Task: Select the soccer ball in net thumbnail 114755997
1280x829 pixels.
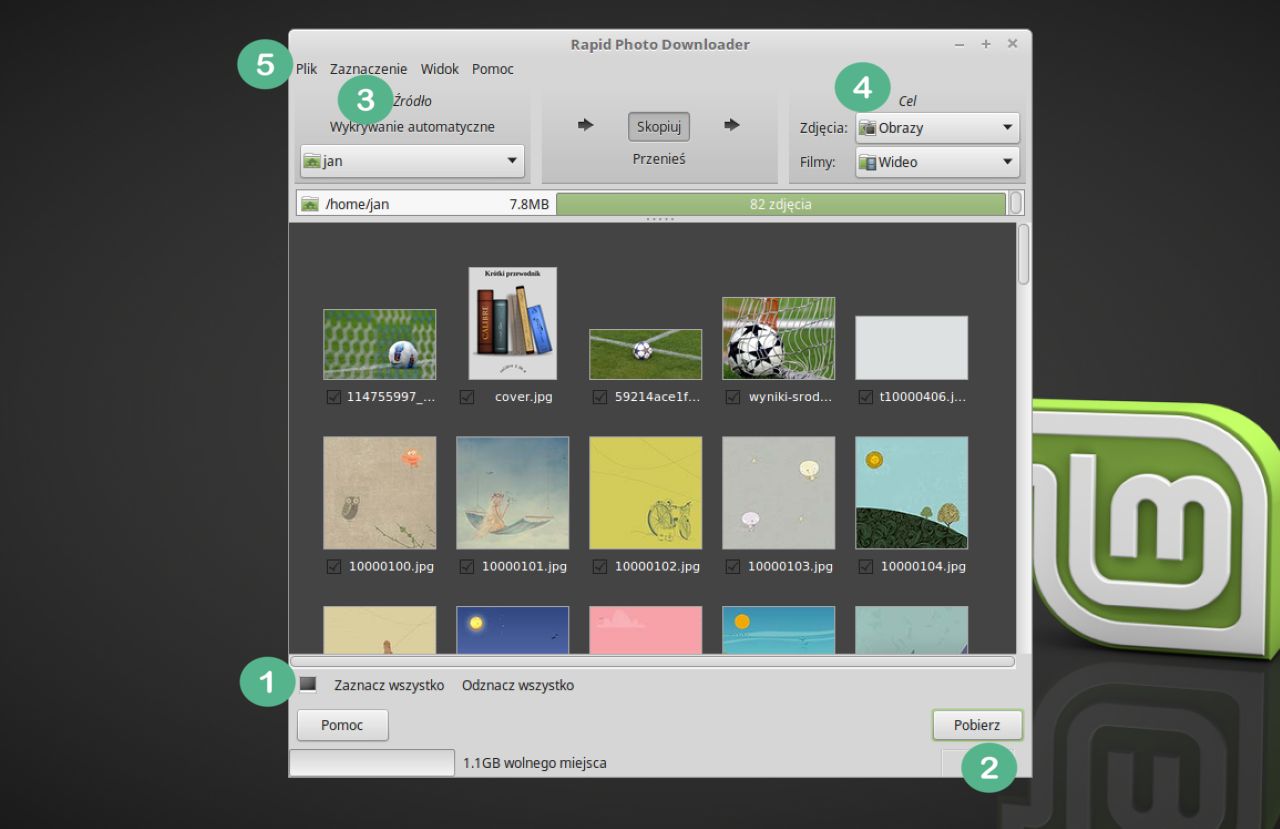Action: click(380, 344)
